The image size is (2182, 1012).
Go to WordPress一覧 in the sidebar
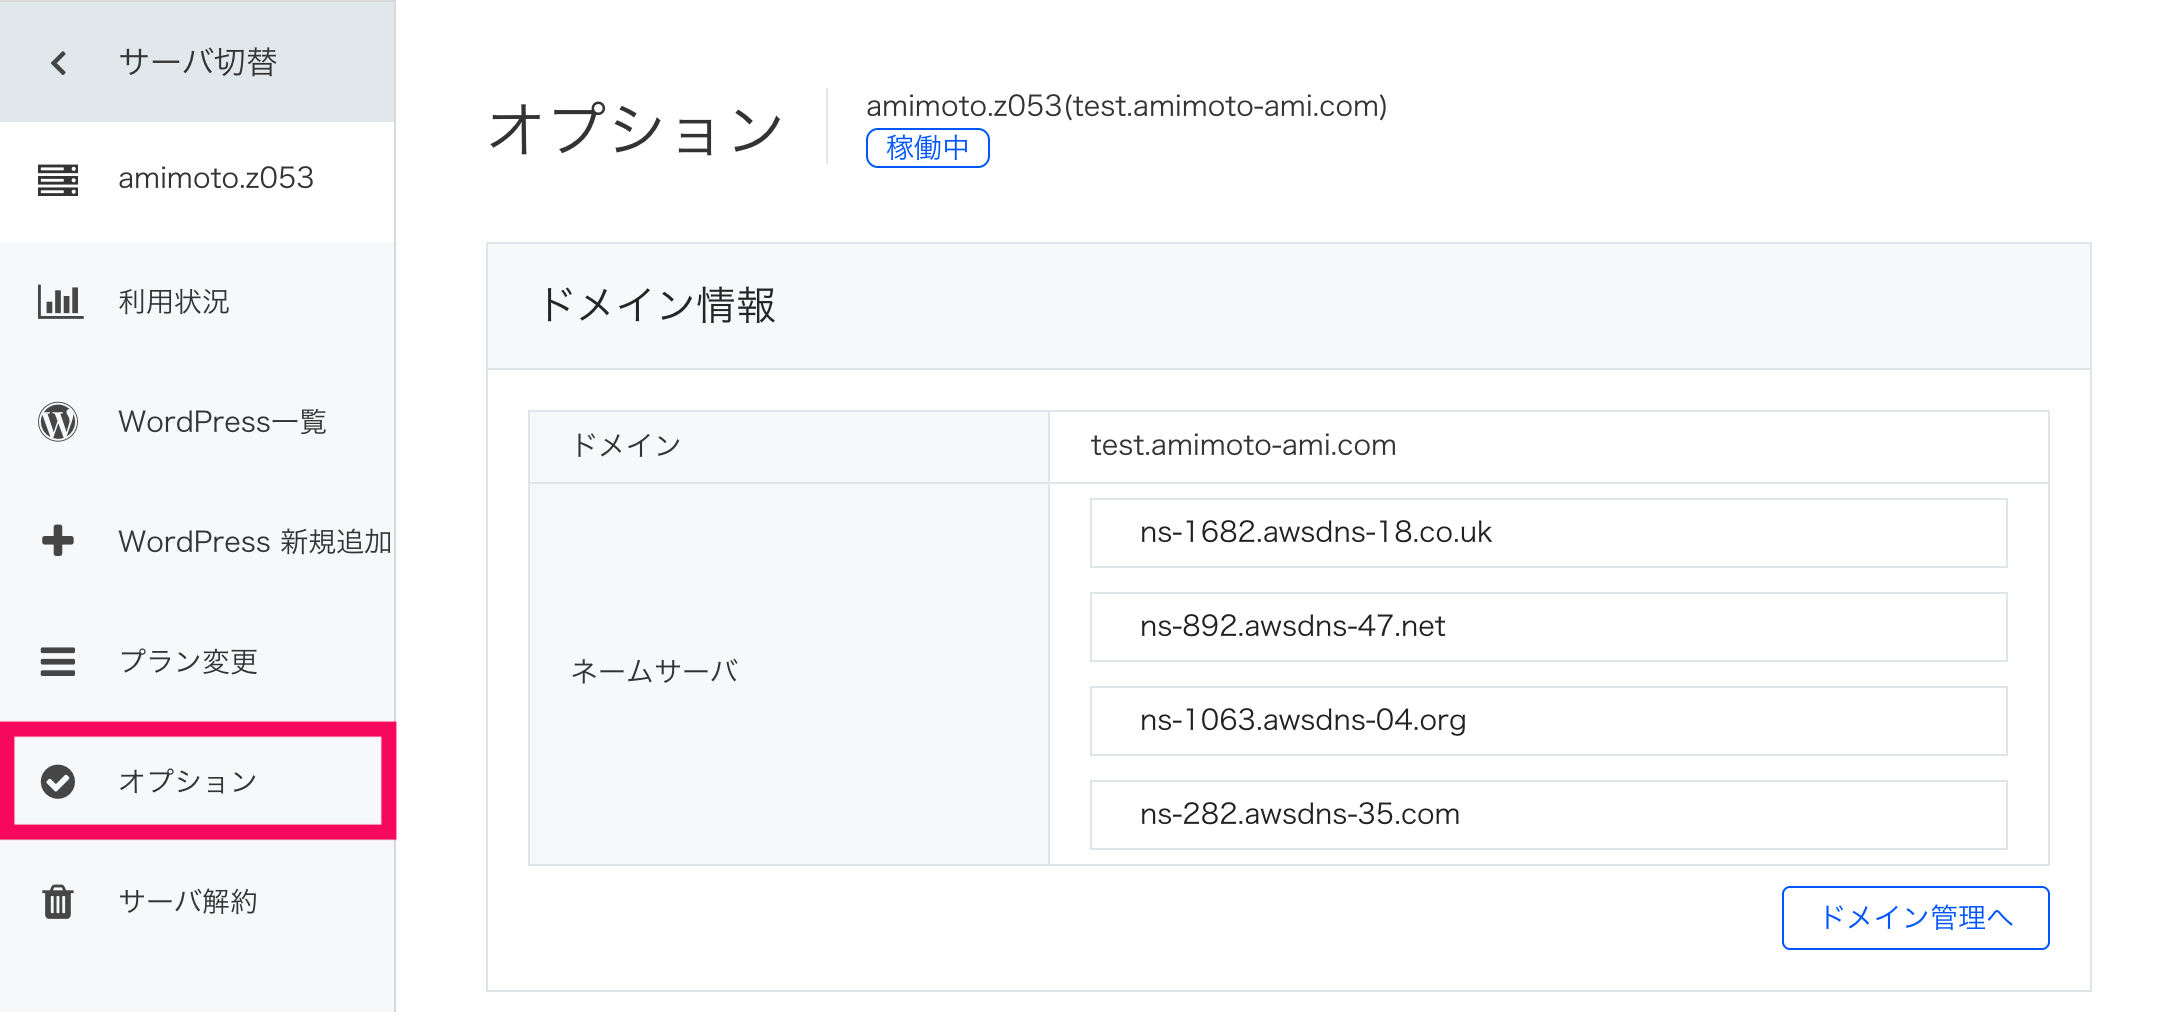coord(197,422)
